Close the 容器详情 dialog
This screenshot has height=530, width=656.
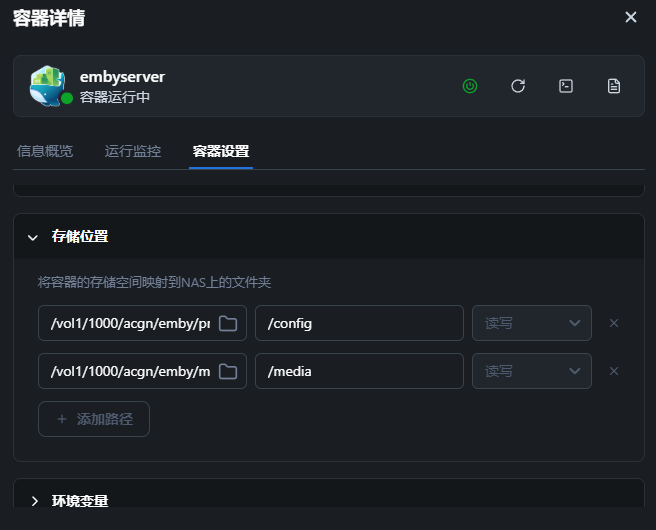[630, 17]
